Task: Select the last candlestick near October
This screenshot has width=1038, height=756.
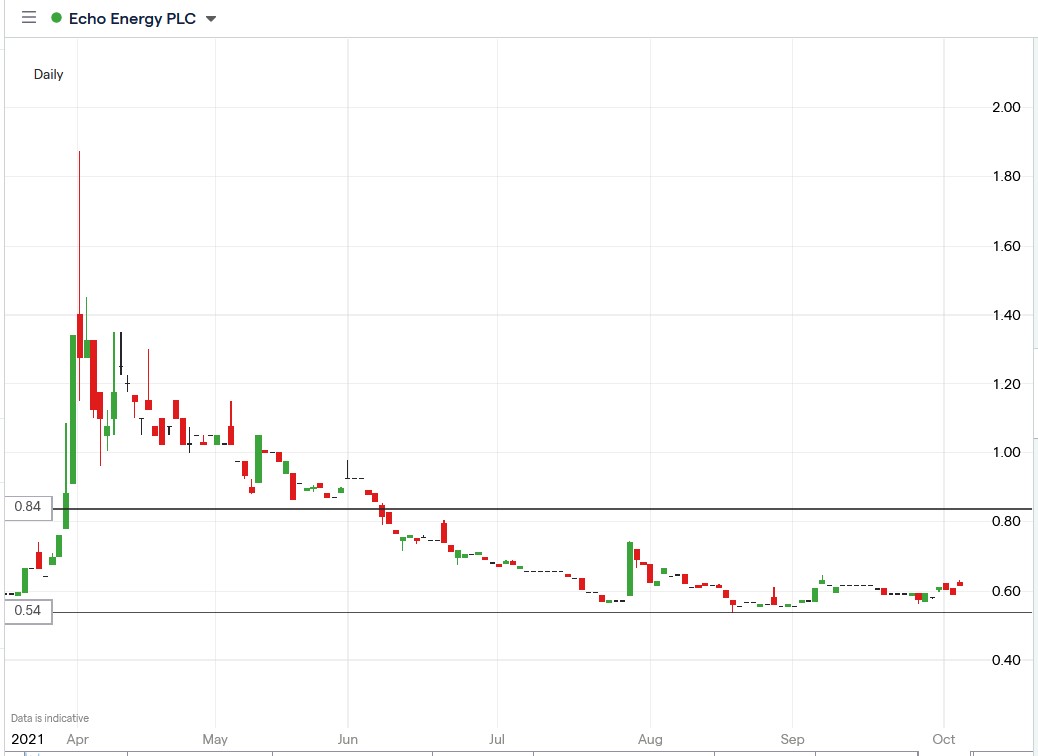Action: pos(959,582)
